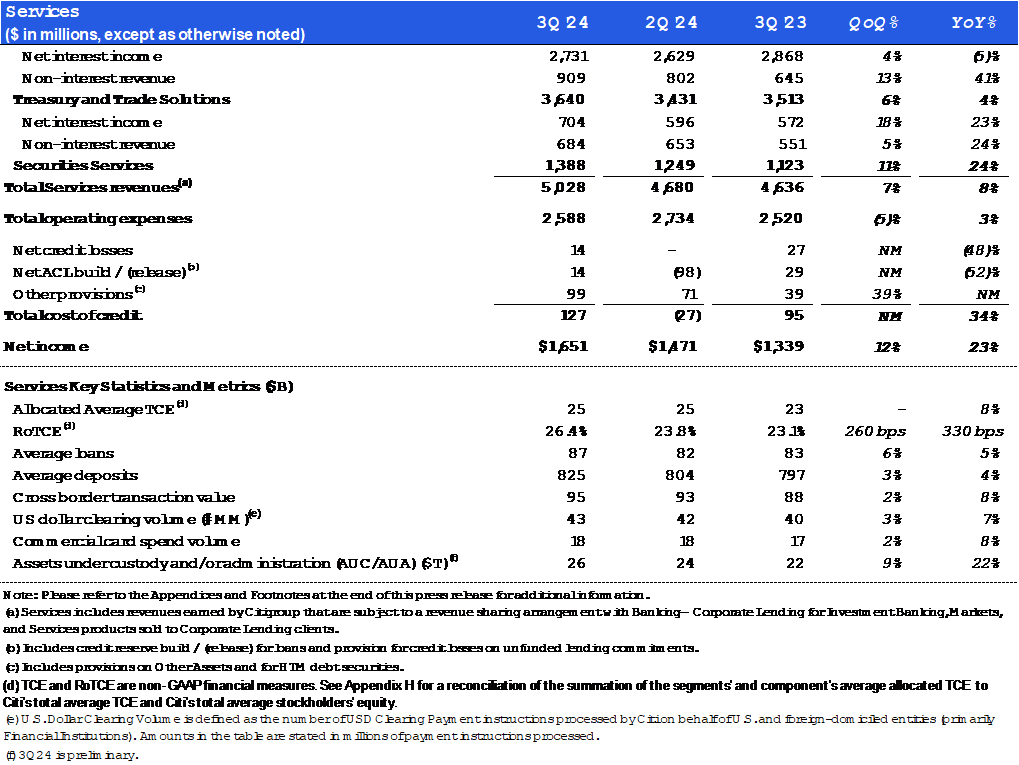Select the "Total operating expenses" row label
1019x765 pixels.
tap(98, 218)
